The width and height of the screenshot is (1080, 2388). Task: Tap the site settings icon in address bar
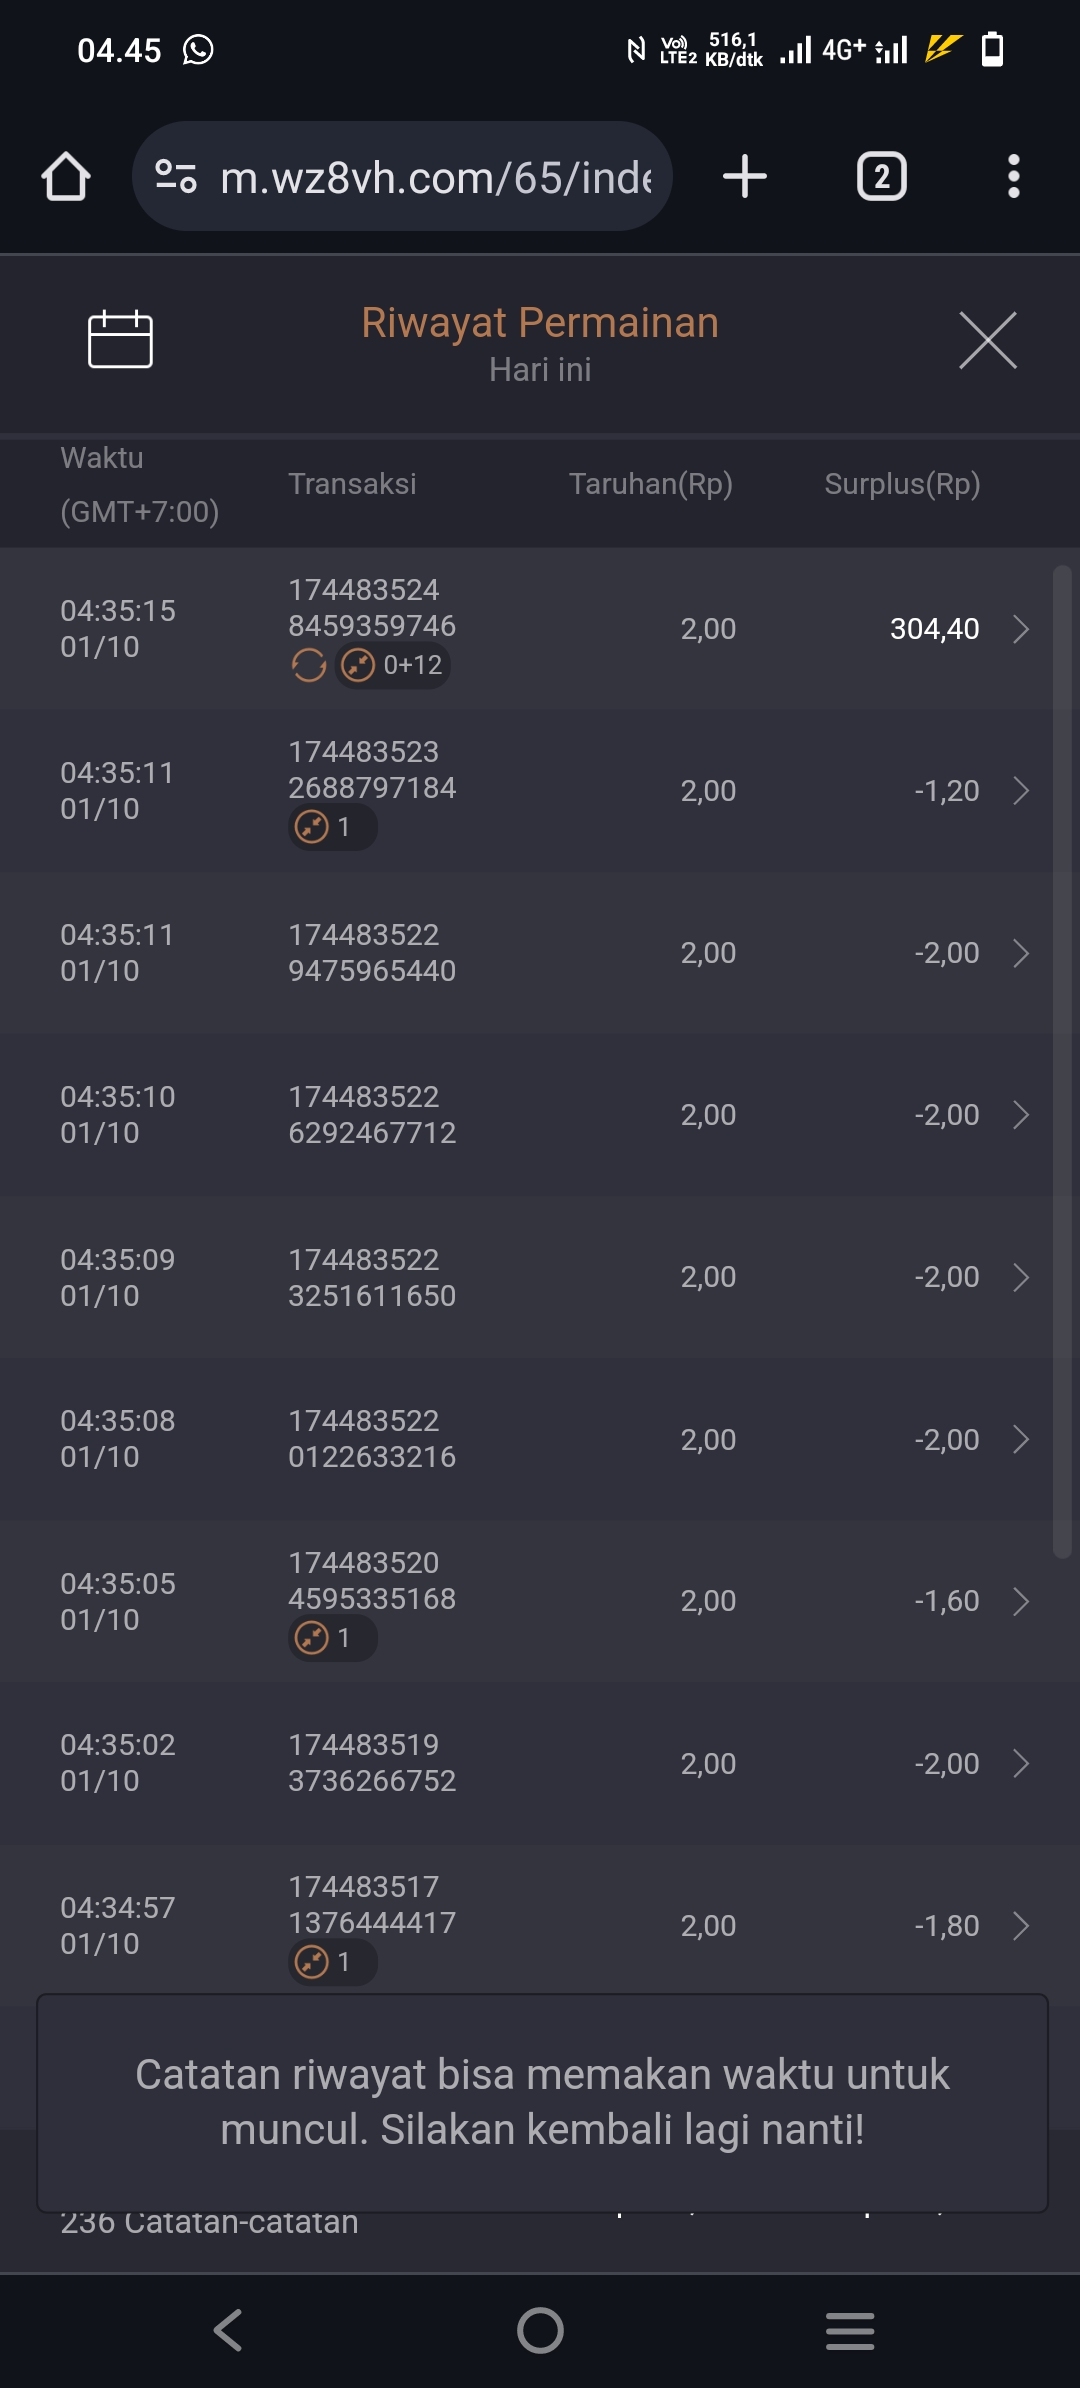[176, 177]
